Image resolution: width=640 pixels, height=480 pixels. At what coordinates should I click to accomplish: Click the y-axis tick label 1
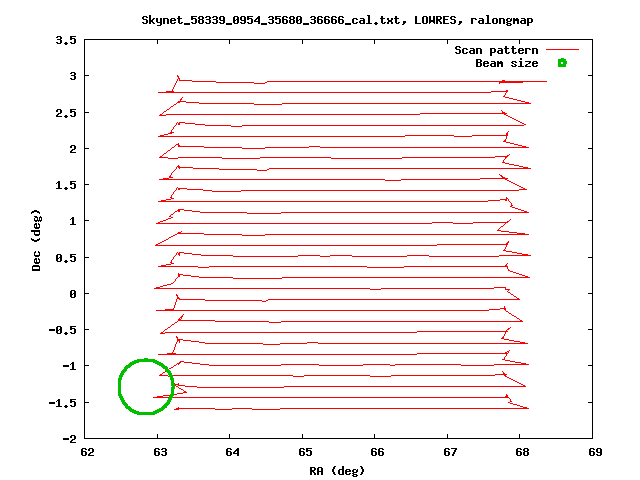[x=73, y=221]
